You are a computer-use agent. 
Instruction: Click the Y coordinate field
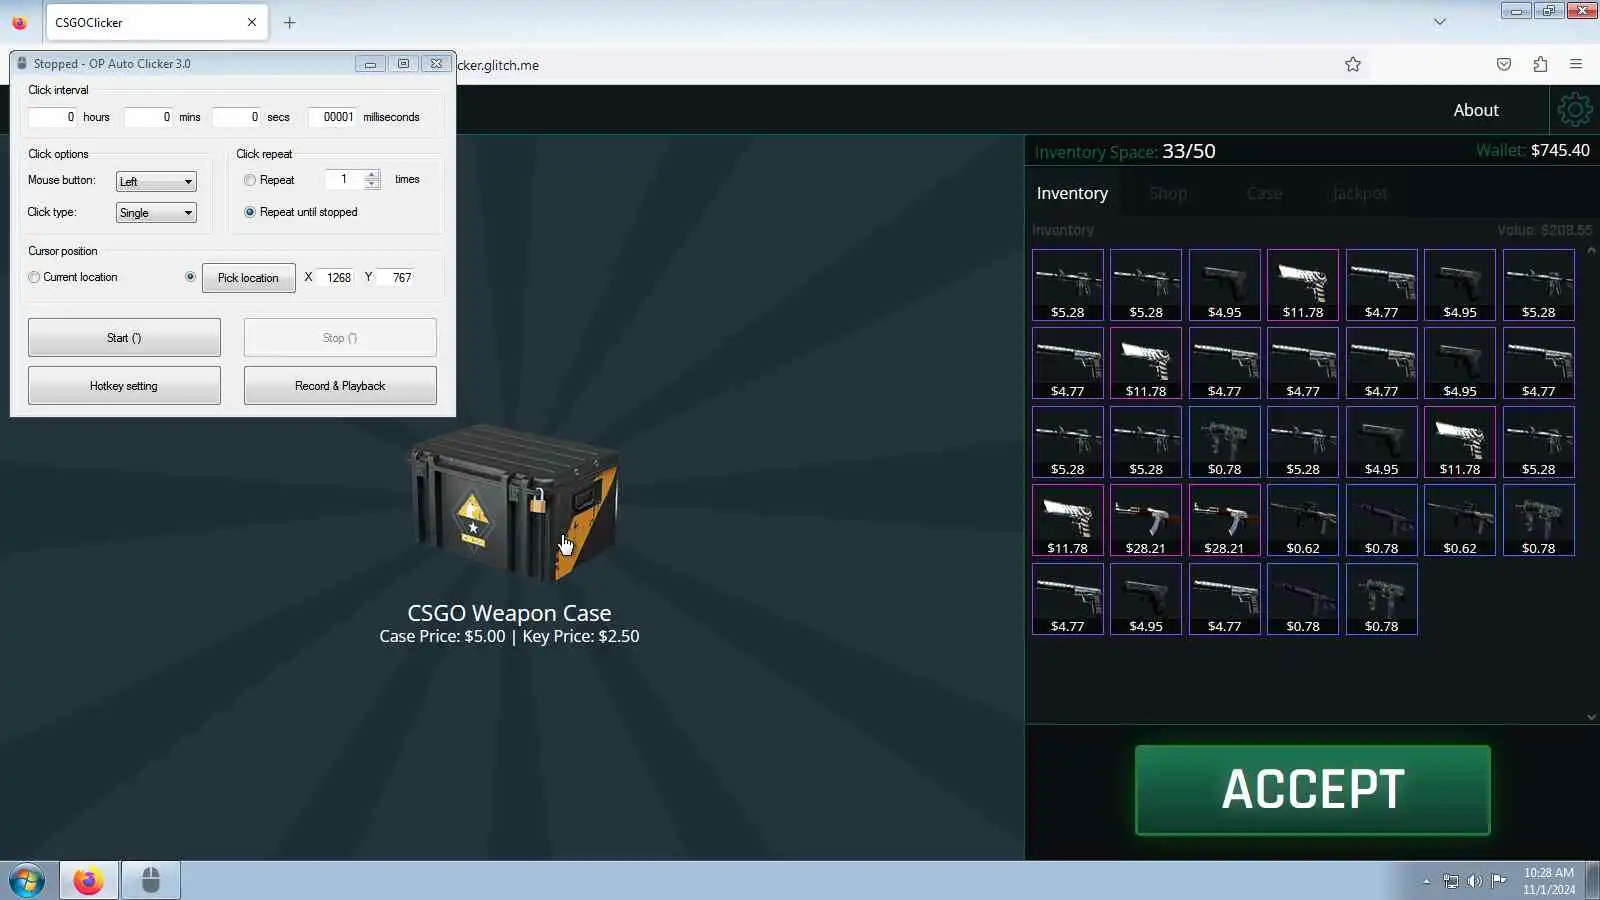tap(396, 277)
